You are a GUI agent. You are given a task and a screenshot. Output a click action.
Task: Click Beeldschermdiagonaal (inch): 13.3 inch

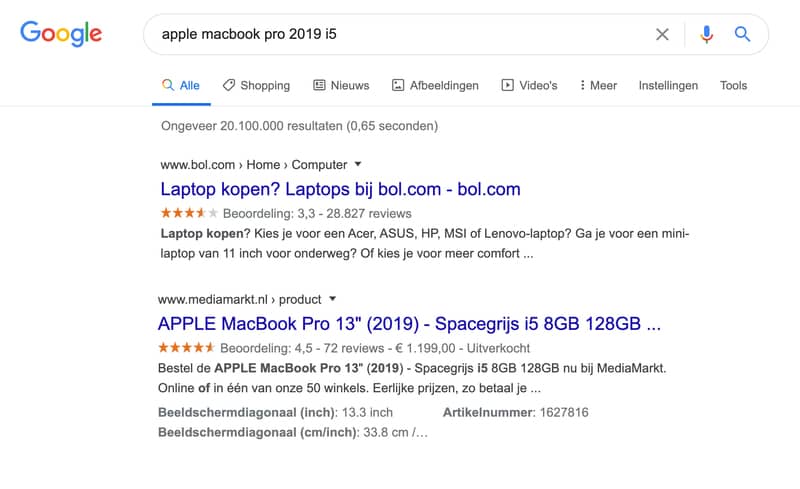(276, 412)
